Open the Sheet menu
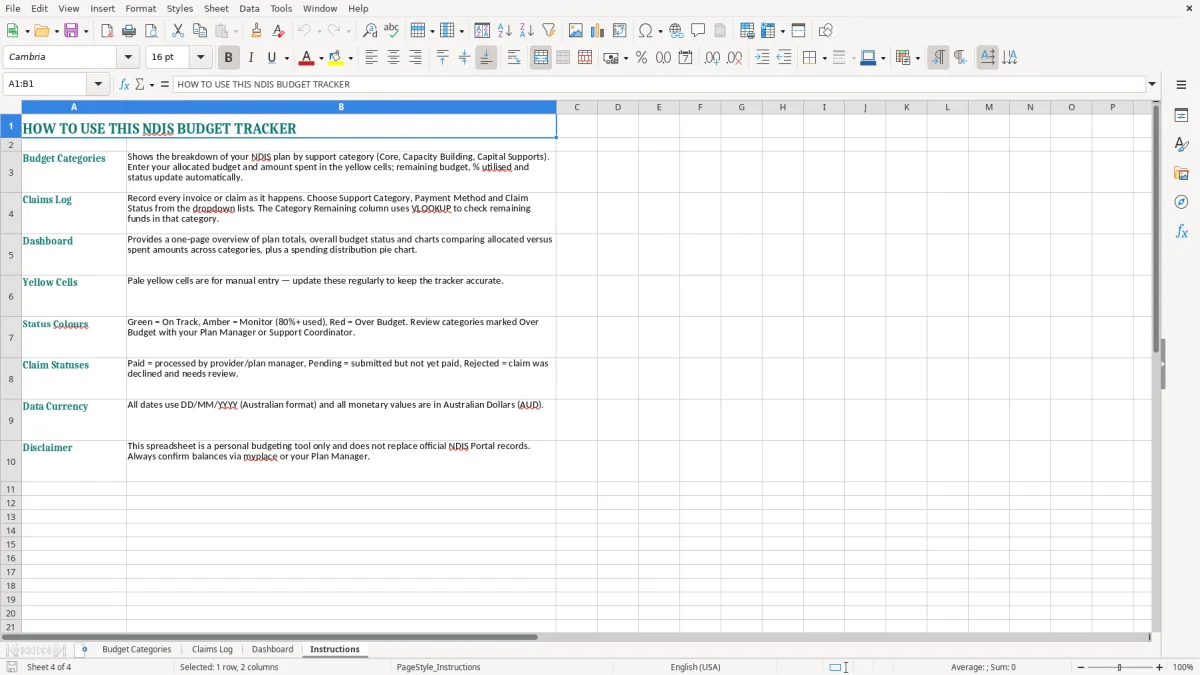This screenshot has width=1200, height=675. coord(216,8)
